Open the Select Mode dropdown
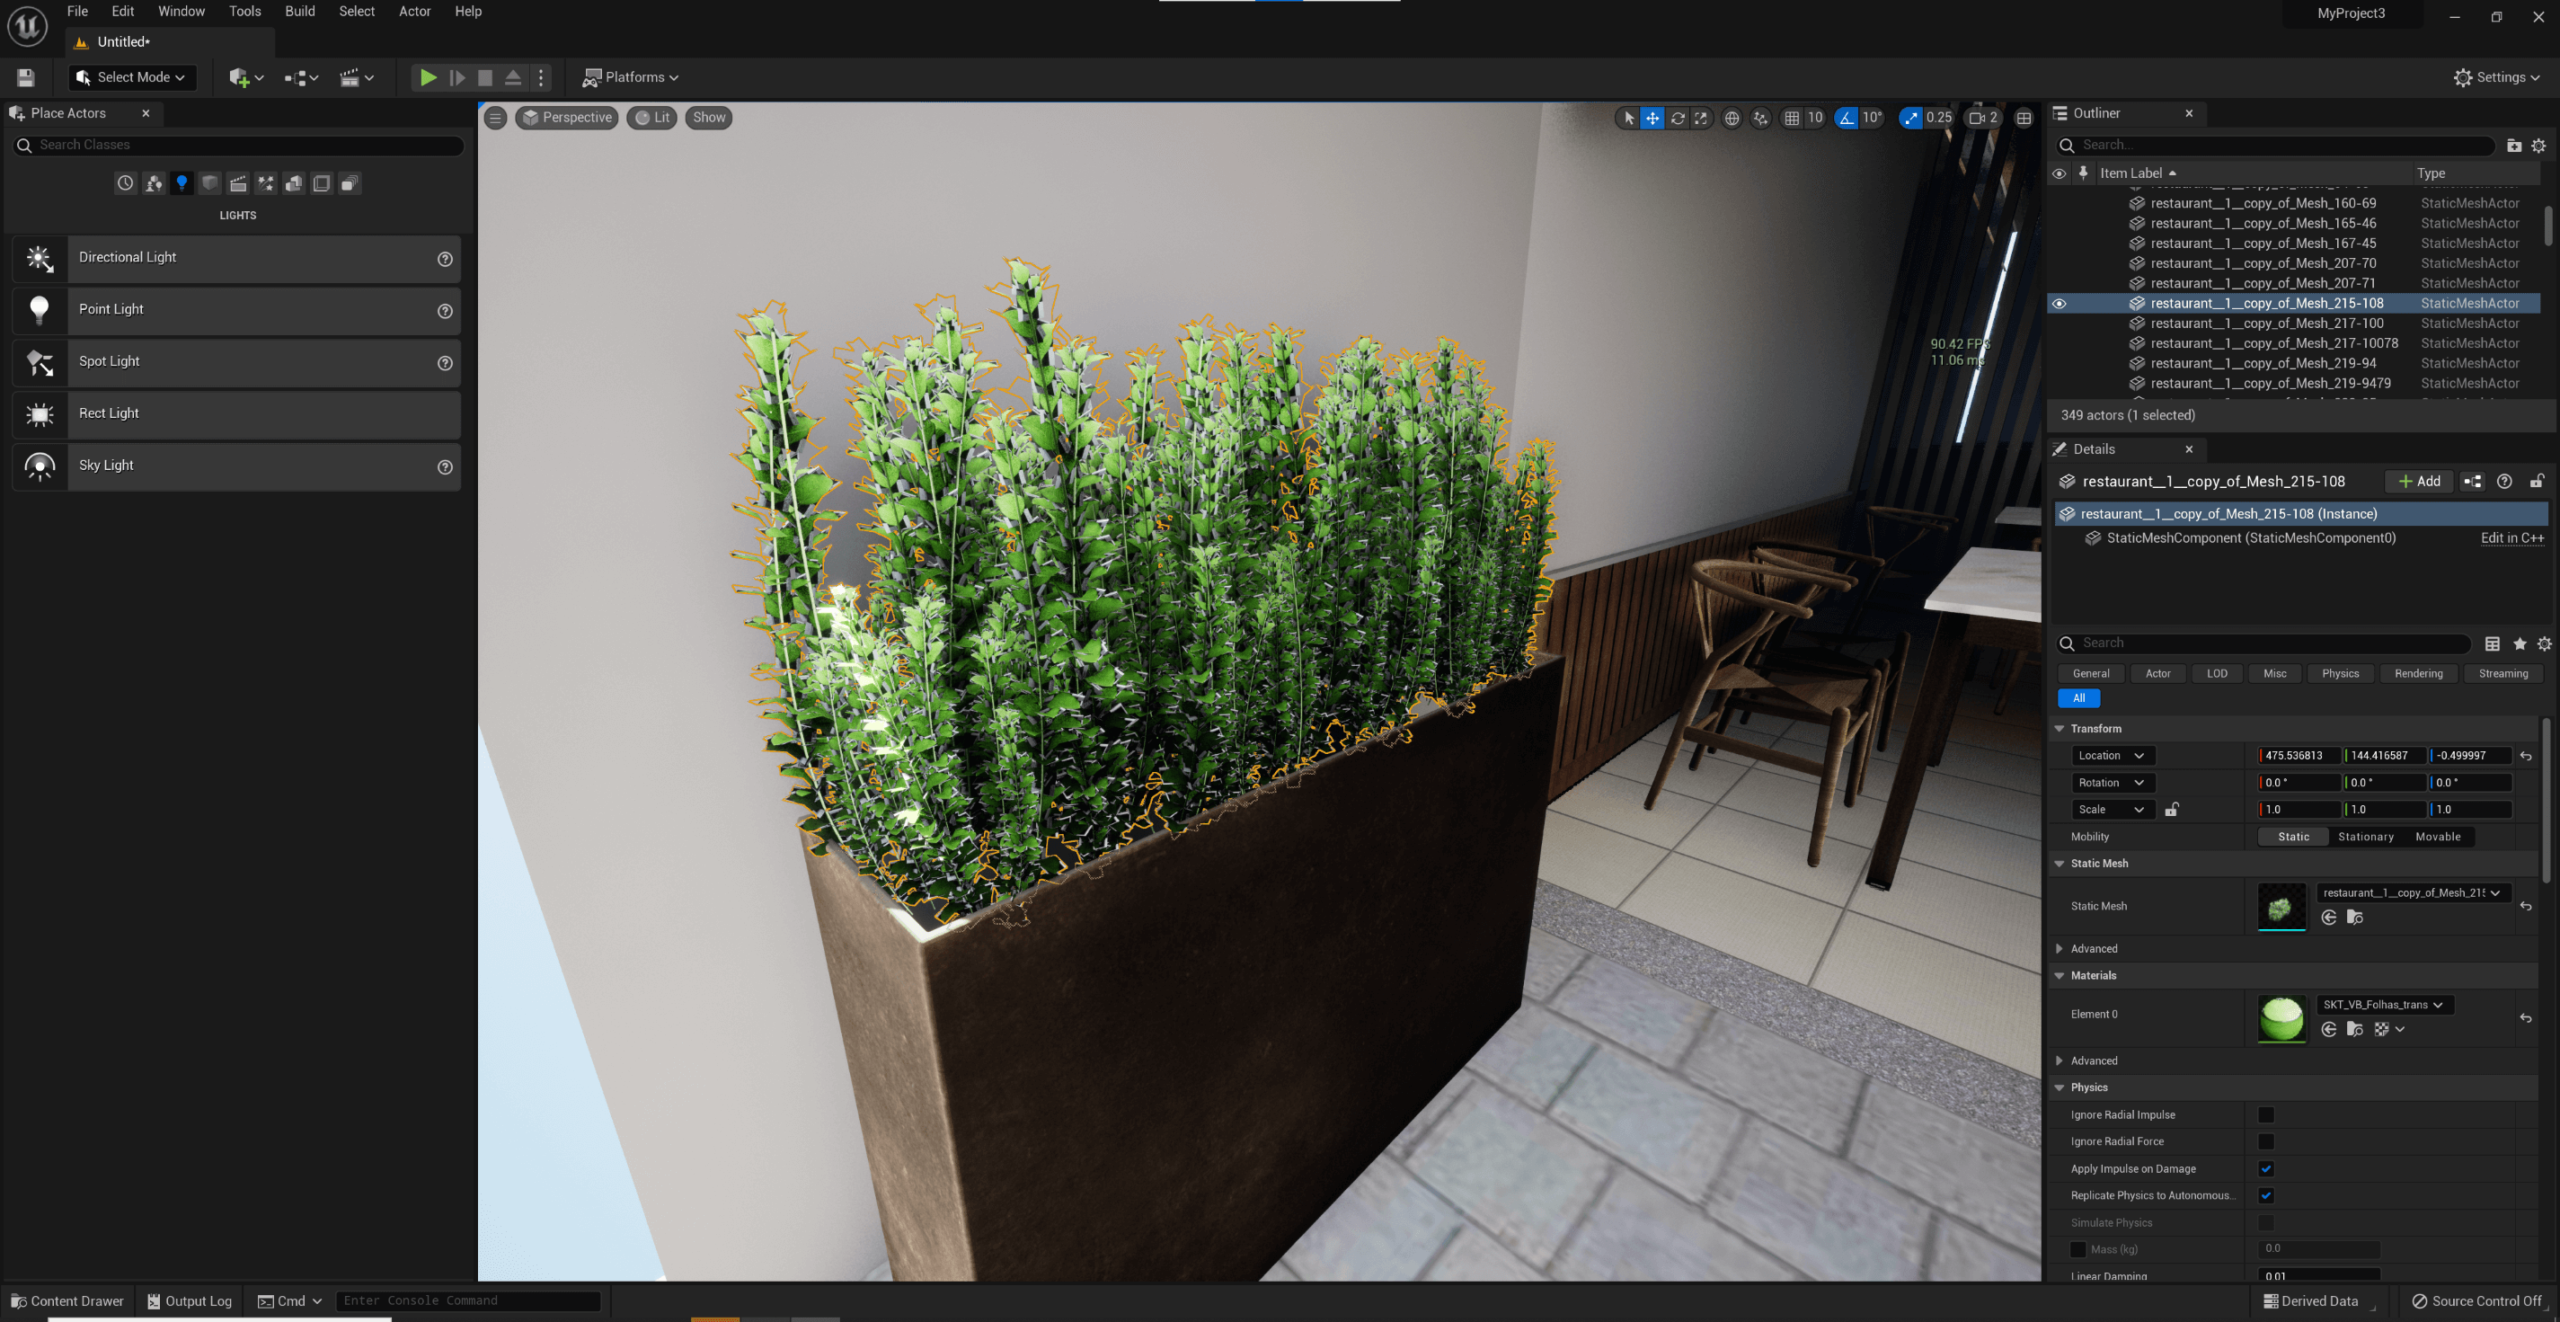Screen dimensions: 2560x1322 [x=131, y=77]
